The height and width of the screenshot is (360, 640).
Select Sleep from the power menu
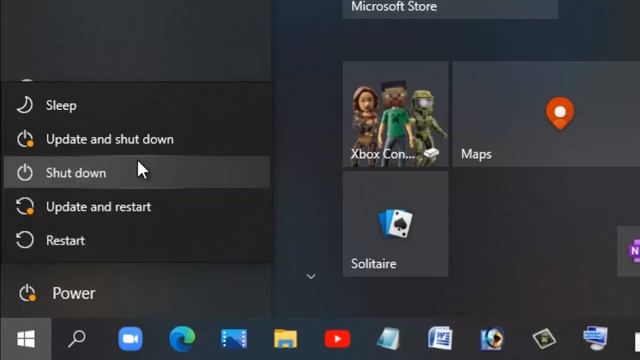[137, 106]
